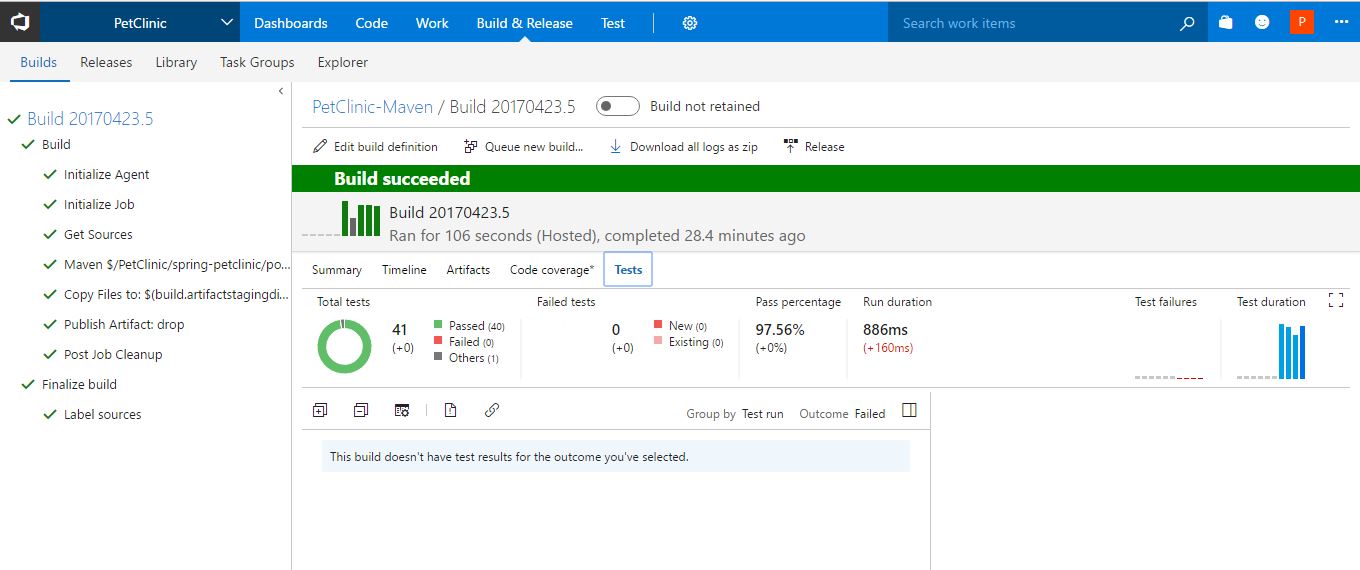
Task: Click the expand all icon
Action: coord(320,410)
